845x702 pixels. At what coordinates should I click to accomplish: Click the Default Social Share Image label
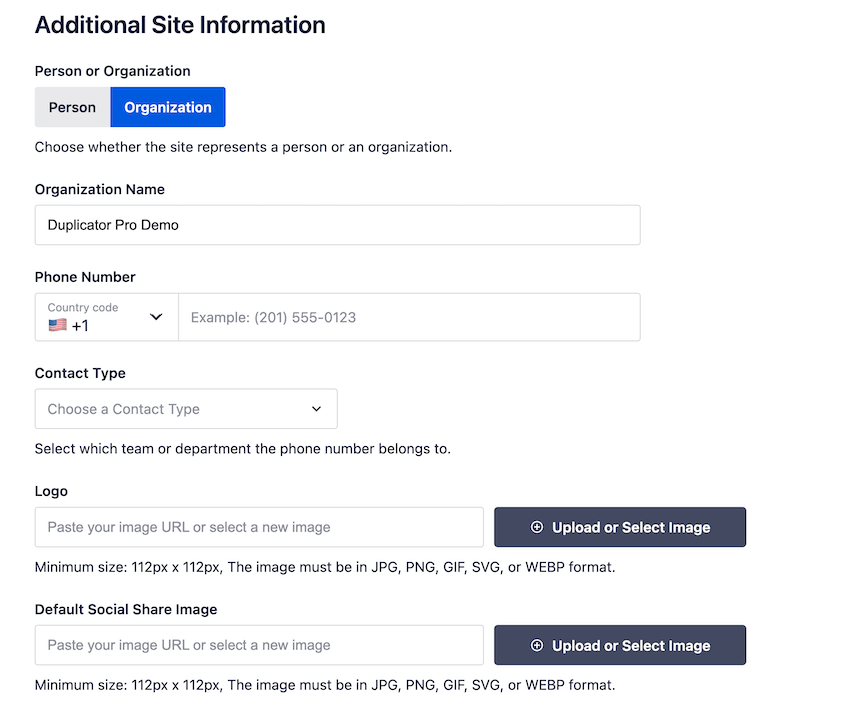(x=126, y=609)
